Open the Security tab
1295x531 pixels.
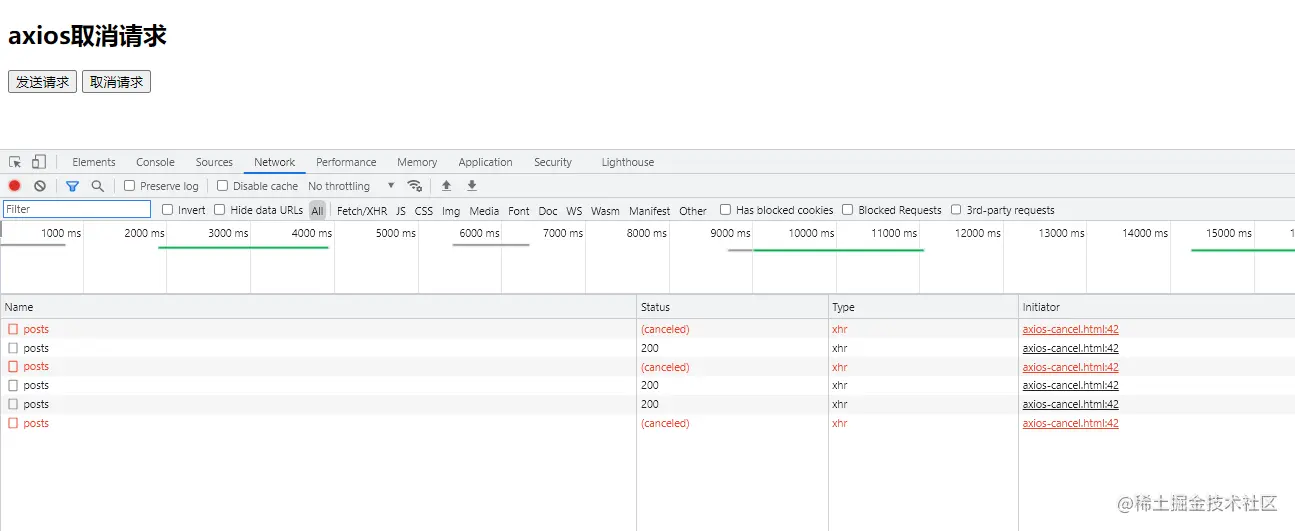553,162
